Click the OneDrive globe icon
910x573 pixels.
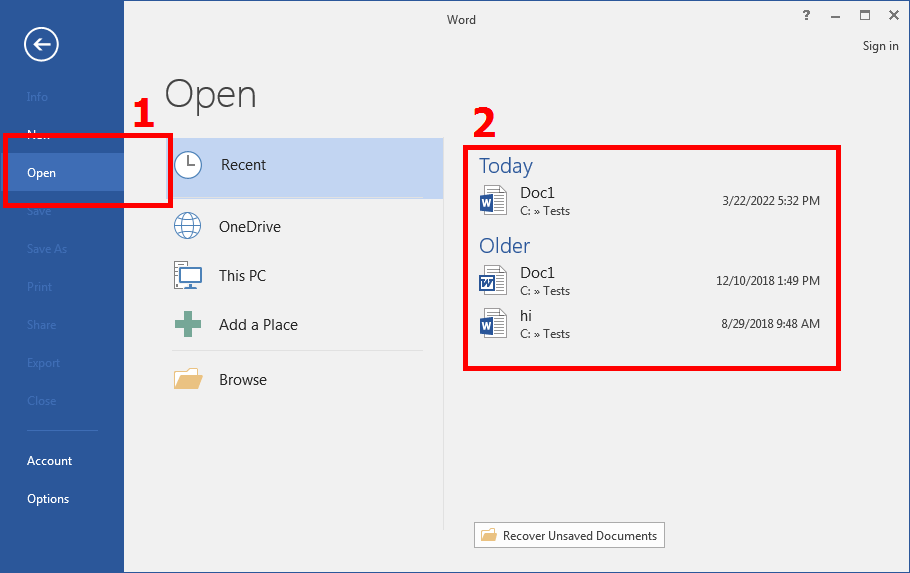pyautogui.click(x=188, y=226)
